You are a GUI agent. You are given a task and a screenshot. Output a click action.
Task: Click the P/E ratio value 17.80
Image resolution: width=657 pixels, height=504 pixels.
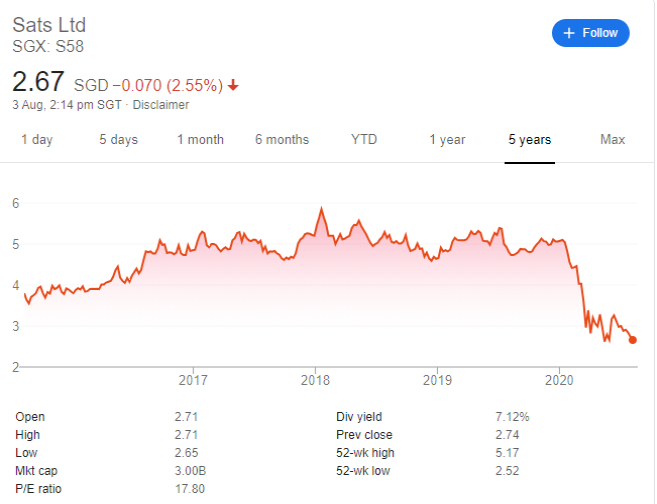tap(189, 489)
